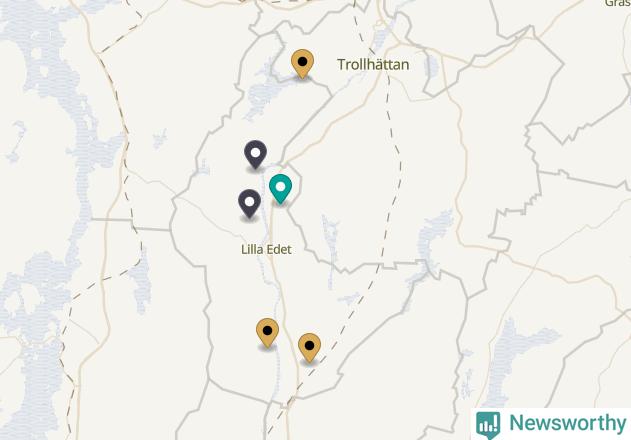Select the lower dark gray map pin
631x440 pixels.
click(250, 204)
